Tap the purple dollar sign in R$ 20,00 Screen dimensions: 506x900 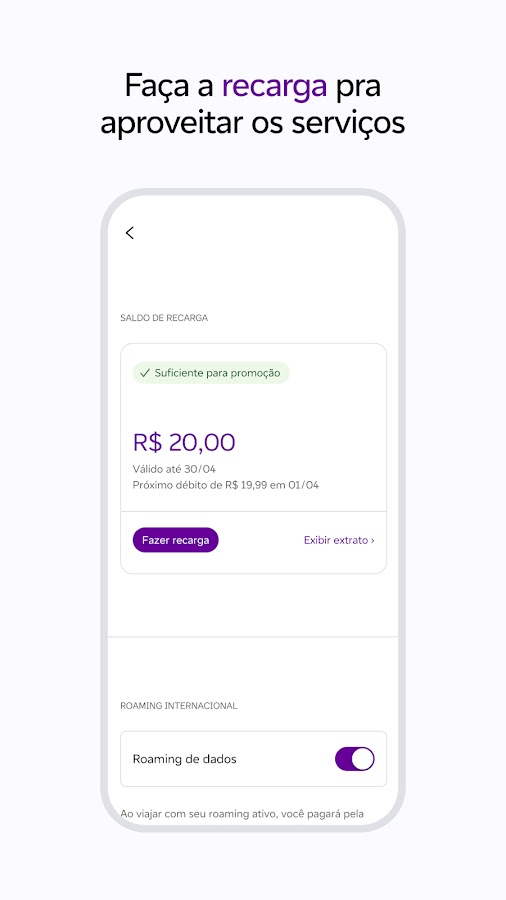(x=154, y=443)
